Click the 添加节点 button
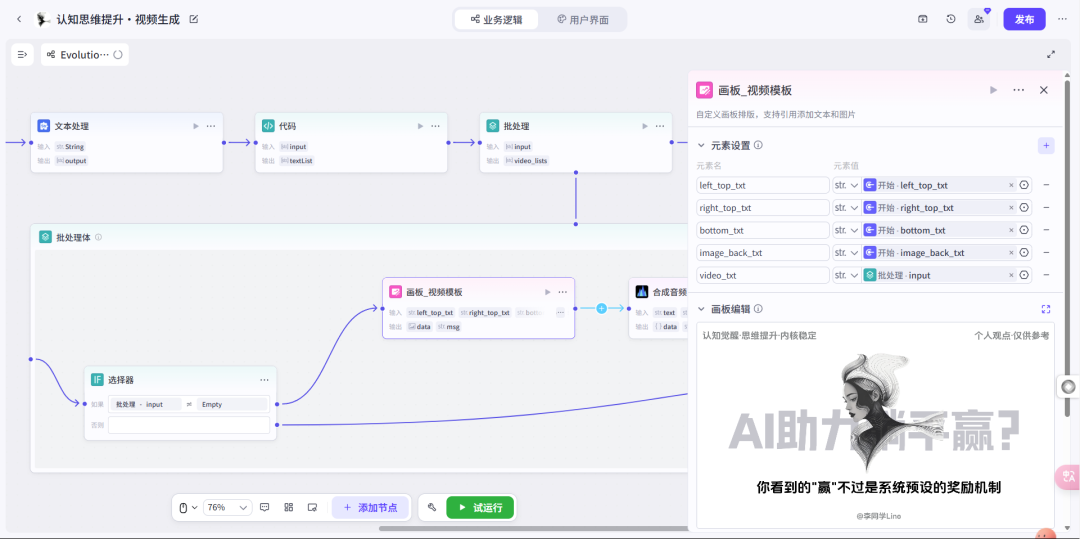 point(370,507)
